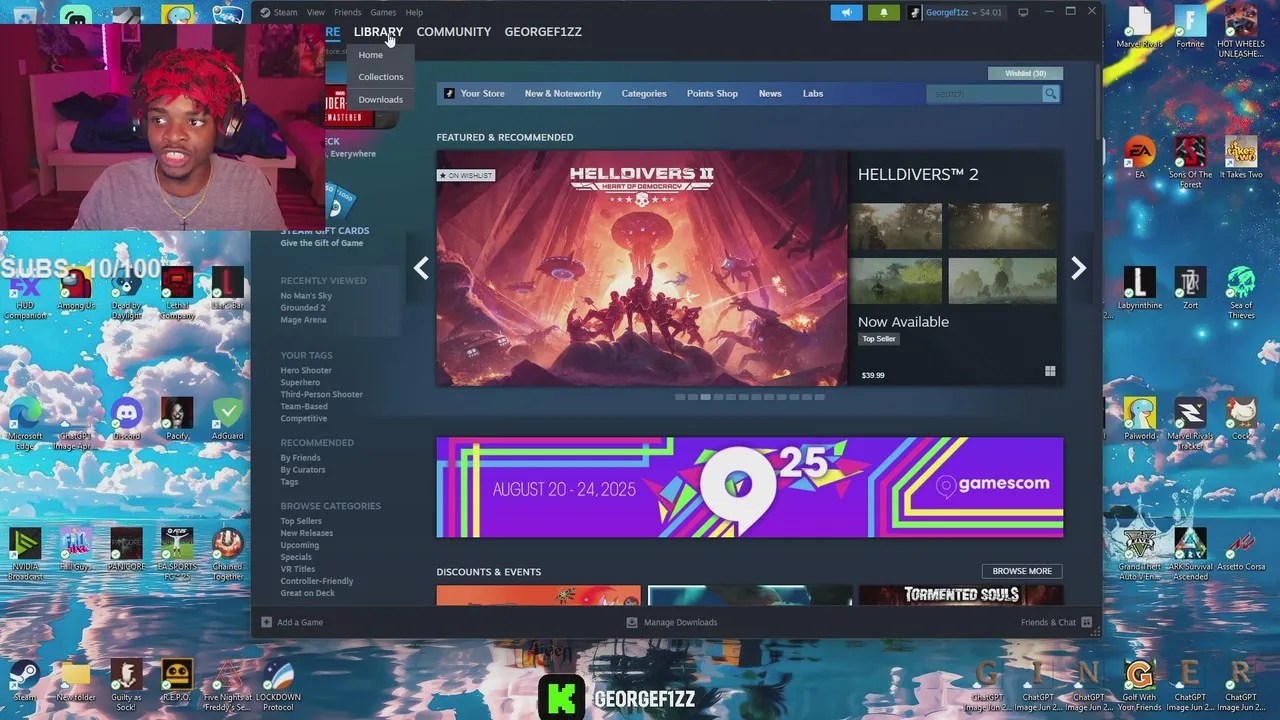Open the Steam desktop shortcut
1280x720 pixels.
click(x=25, y=680)
